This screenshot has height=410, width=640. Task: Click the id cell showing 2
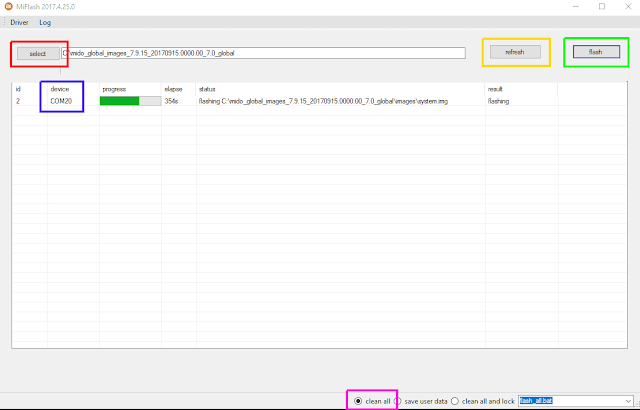[18, 101]
